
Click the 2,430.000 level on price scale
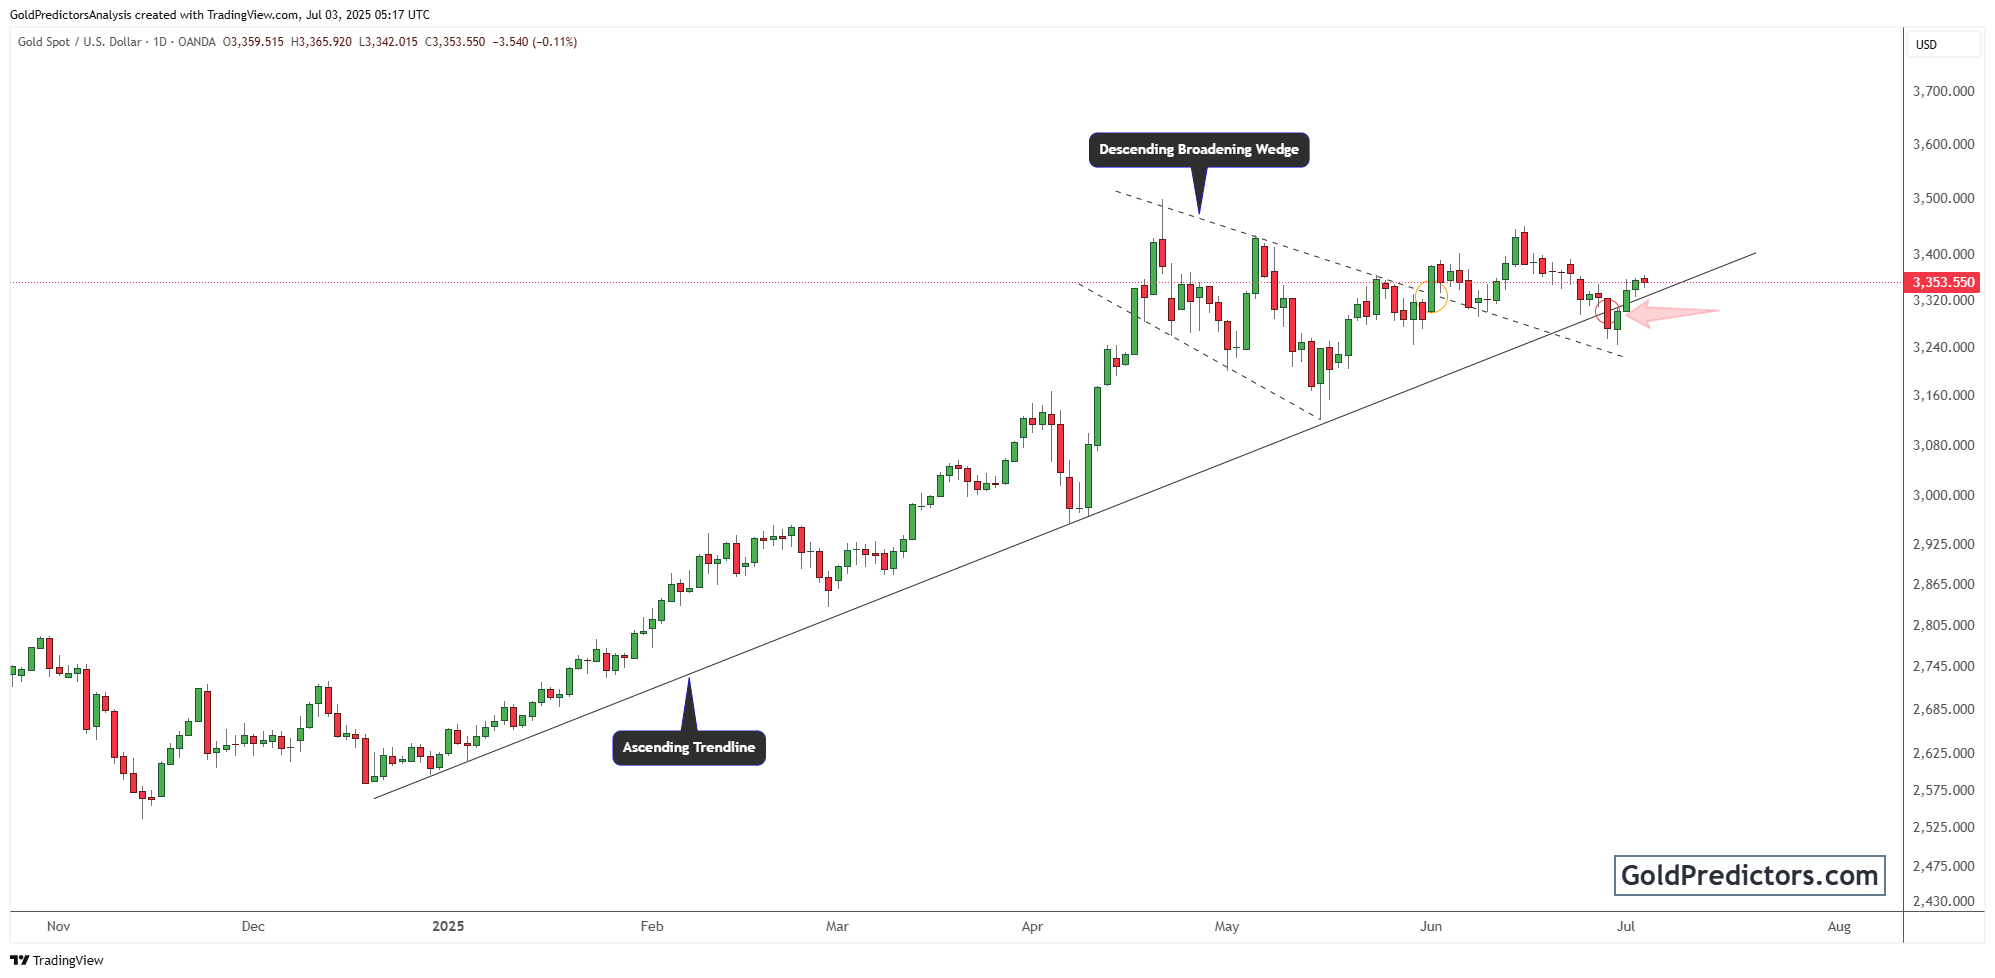click(1943, 901)
